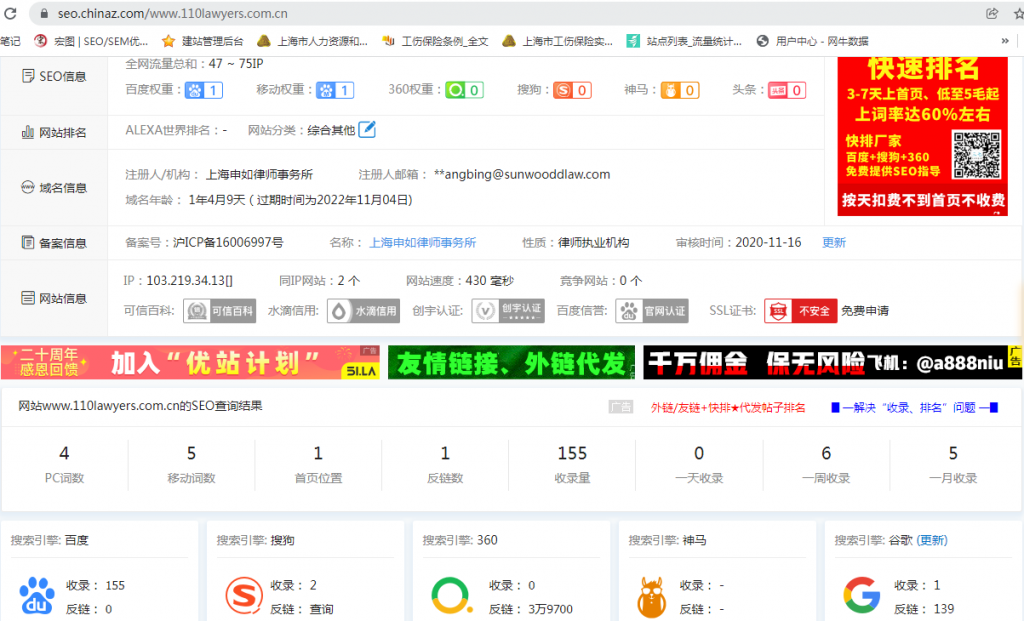Click the IP address 103.219.34.13
Screen dimensions: 1024x621
[189, 281]
